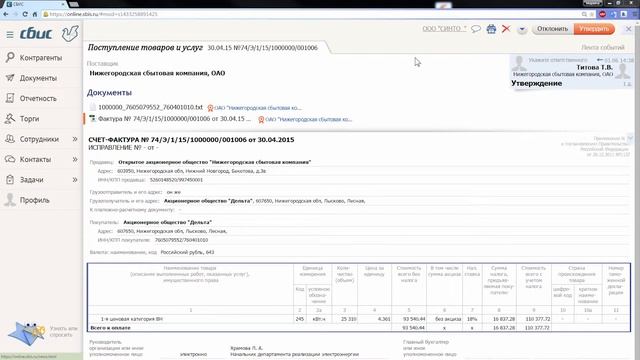
Task: Click supplier Нижегородская сбытовая компания, ОАО
Action: 157,73
